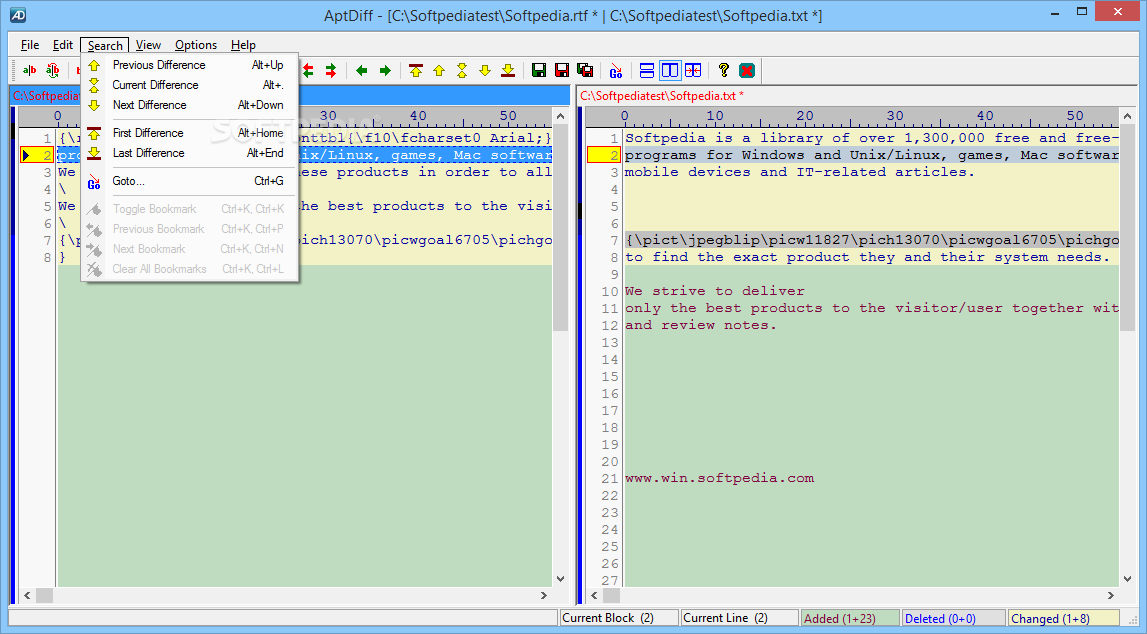Click the left pane horizontal scroll-right arrow

pos(544,595)
